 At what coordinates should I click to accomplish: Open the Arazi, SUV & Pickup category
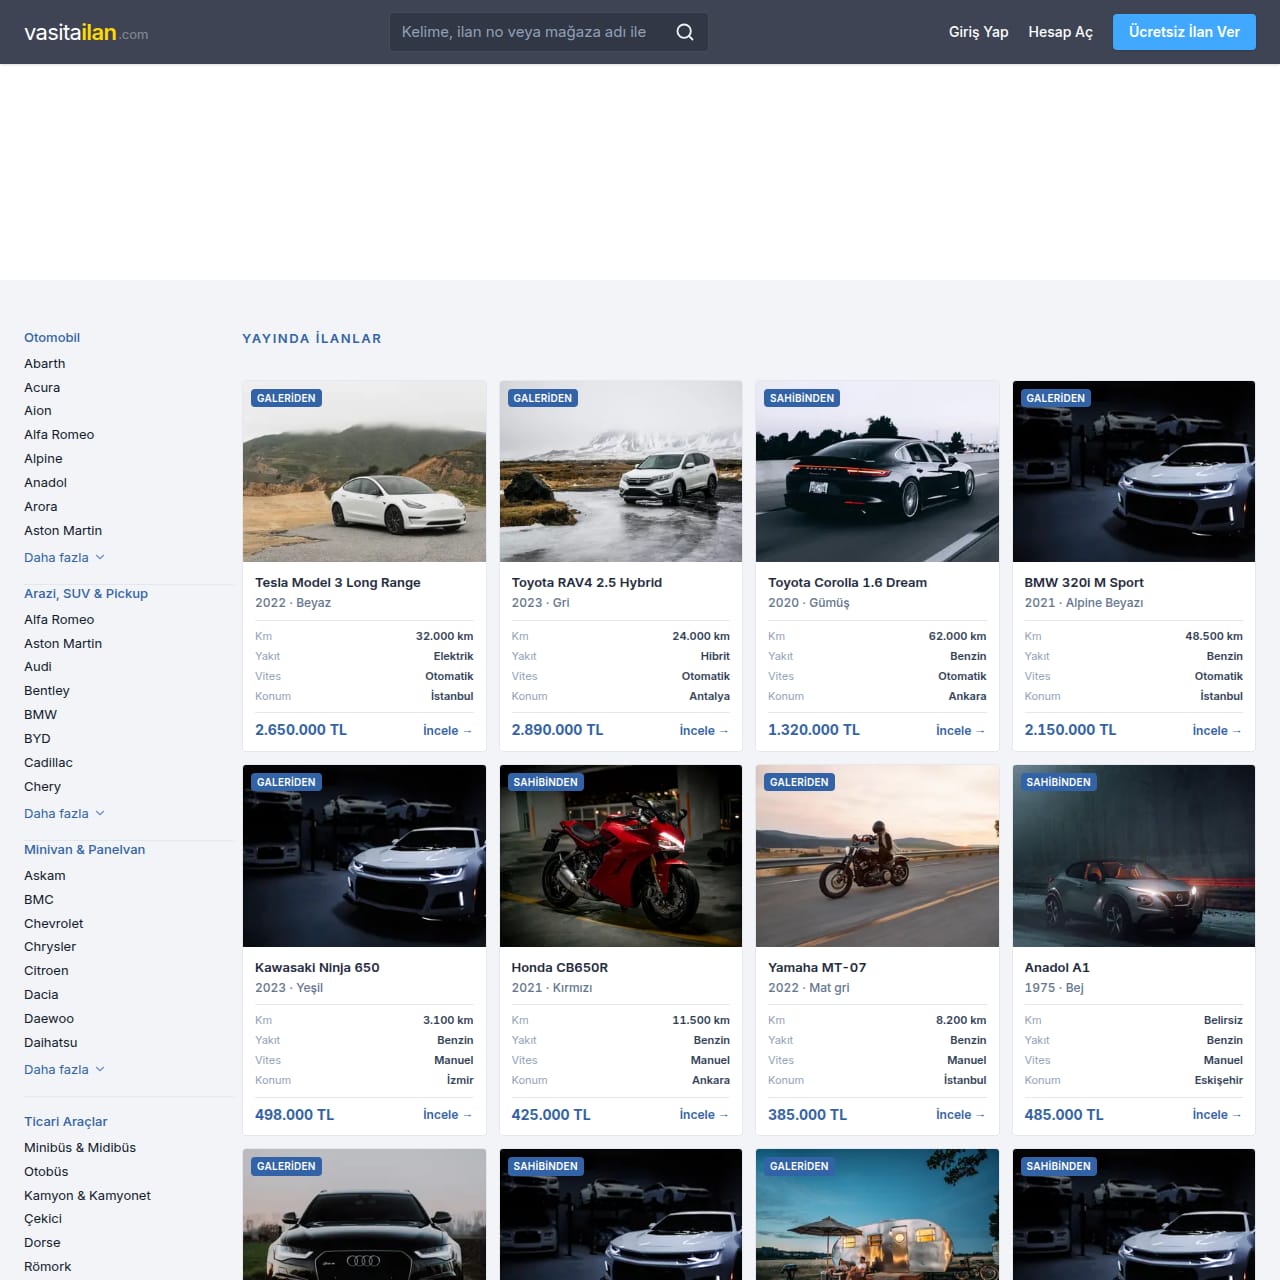click(x=86, y=594)
